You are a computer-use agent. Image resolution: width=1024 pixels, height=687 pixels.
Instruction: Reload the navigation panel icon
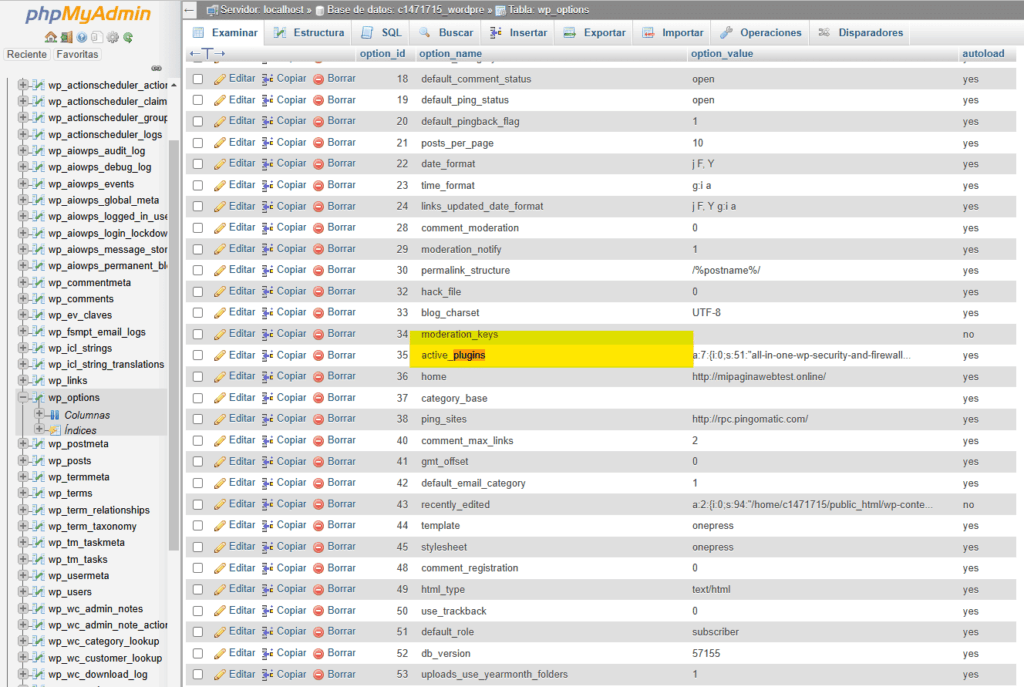click(128, 37)
